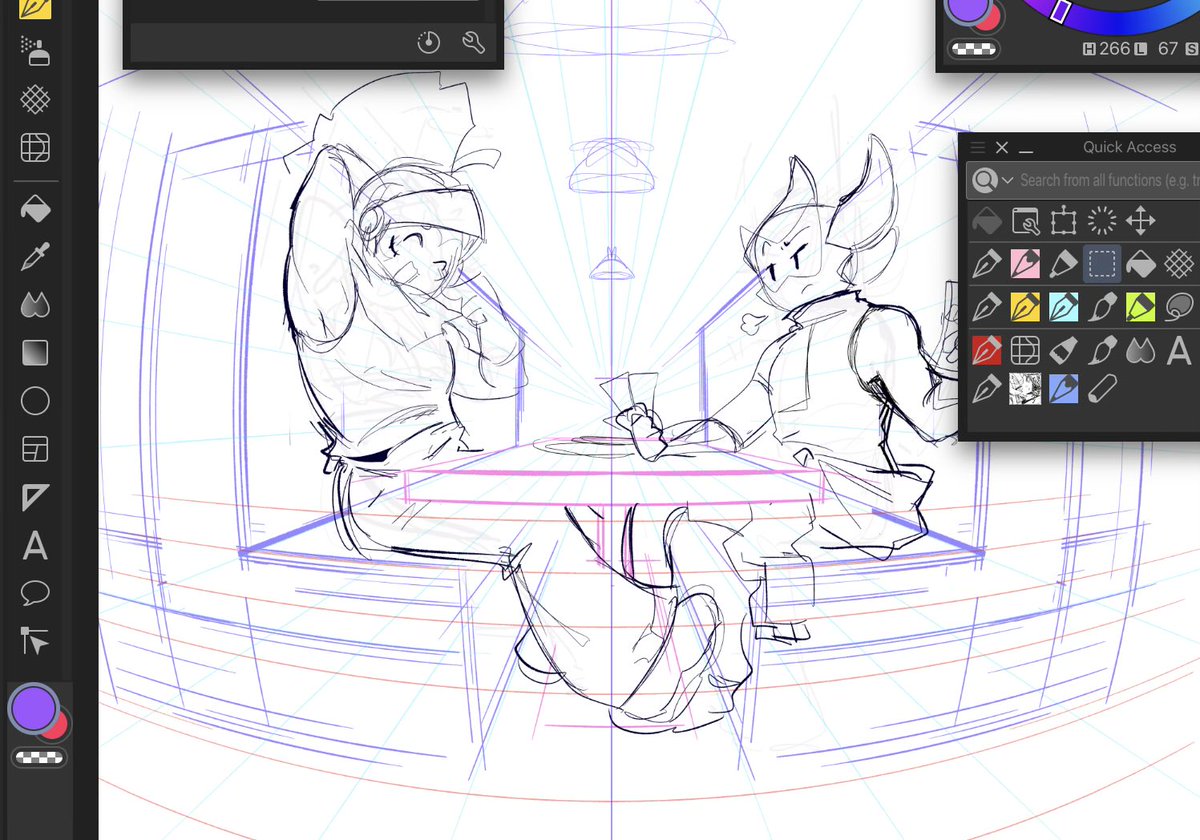Screen dimensions: 1200x840
Task: Select the pink pencil preset in Quick Access
Action: (x=1026, y=264)
